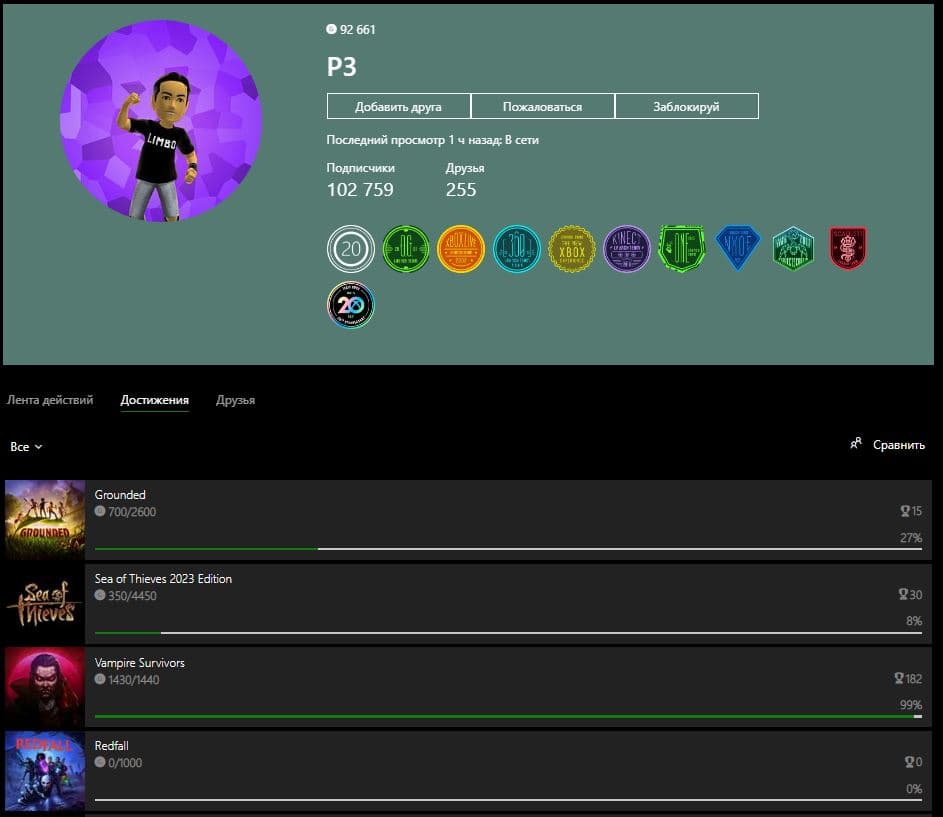Click the gamertag P3
This screenshot has width=943, height=817.
pos(342,67)
